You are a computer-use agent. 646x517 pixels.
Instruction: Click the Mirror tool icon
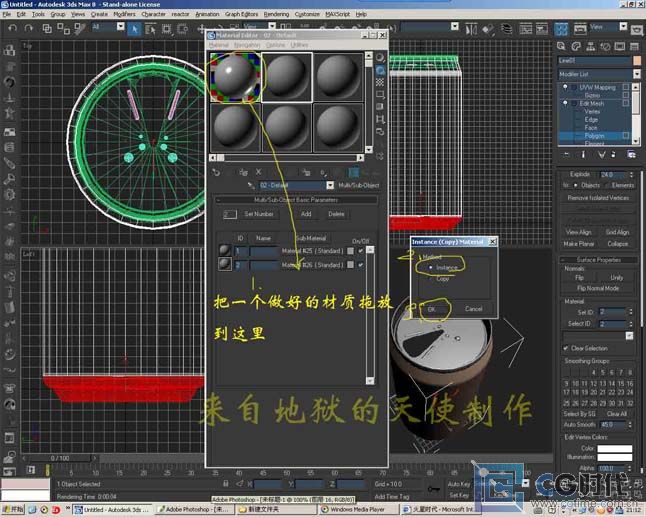470,29
